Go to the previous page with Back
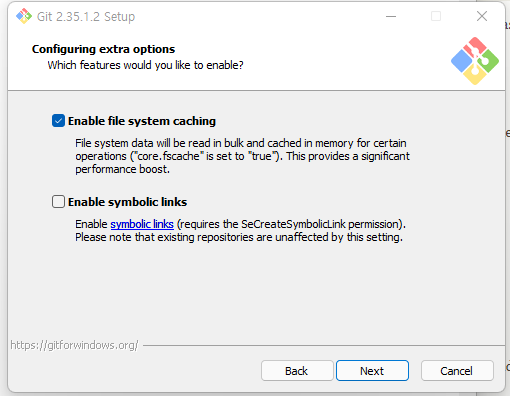This screenshot has height=396, width=510. pyautogui.click(x=297, y=370)
